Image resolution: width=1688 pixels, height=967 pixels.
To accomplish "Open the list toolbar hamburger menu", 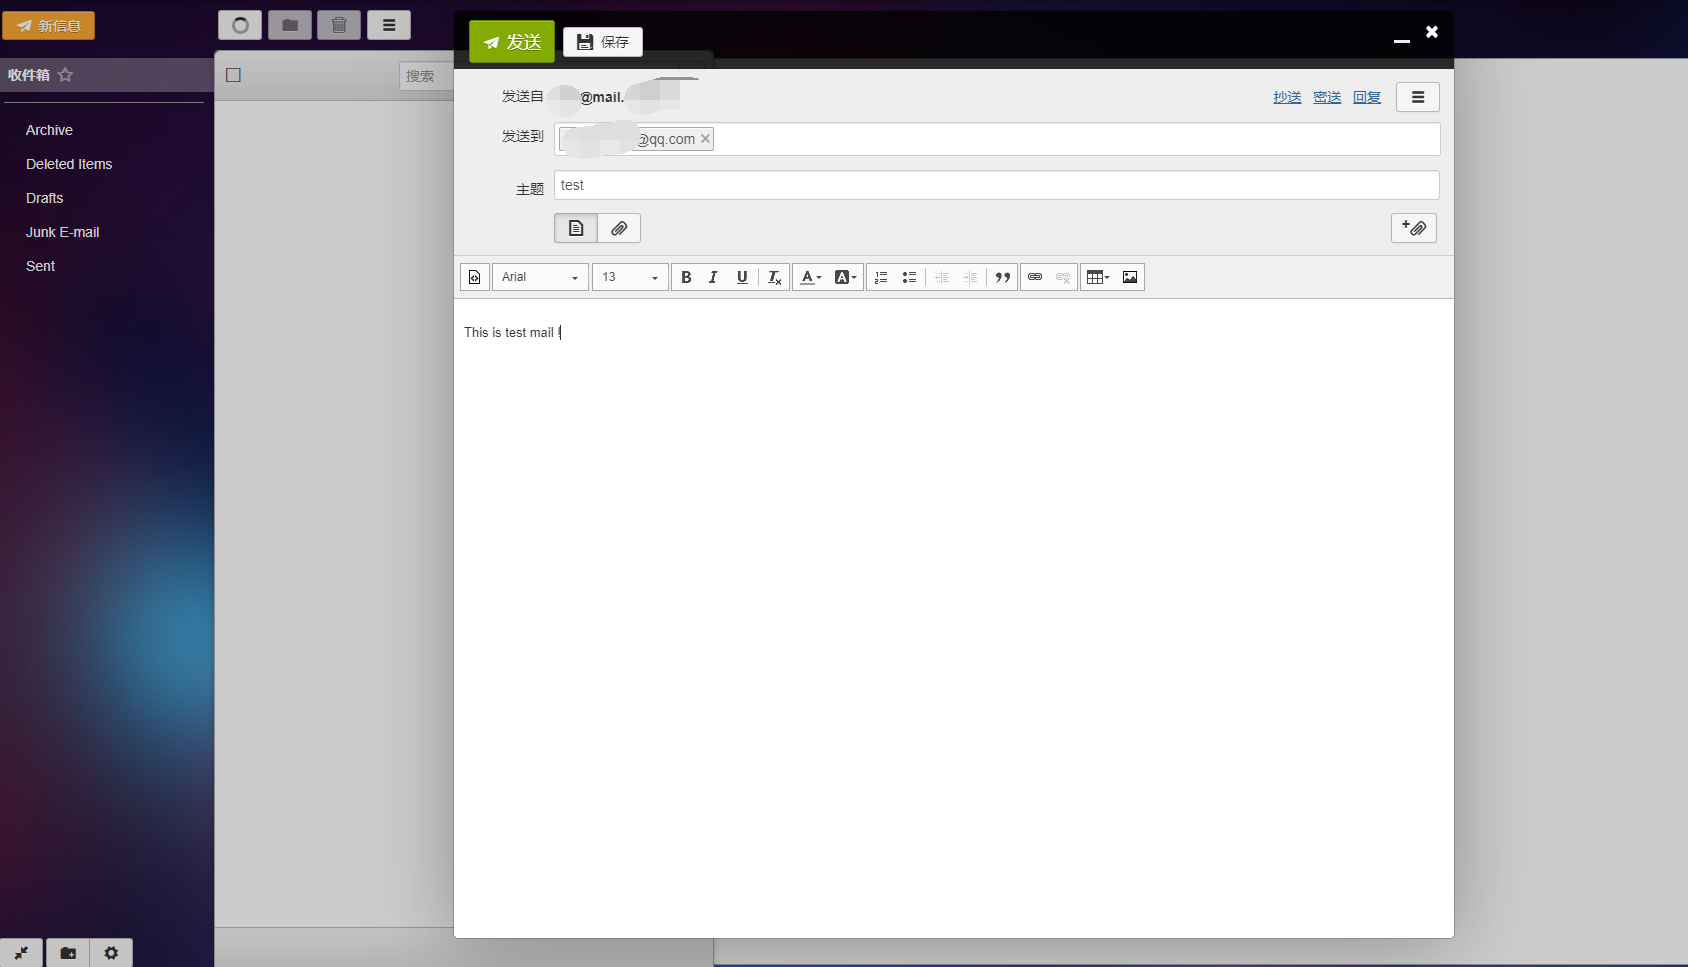I will [x=389, y=25].
